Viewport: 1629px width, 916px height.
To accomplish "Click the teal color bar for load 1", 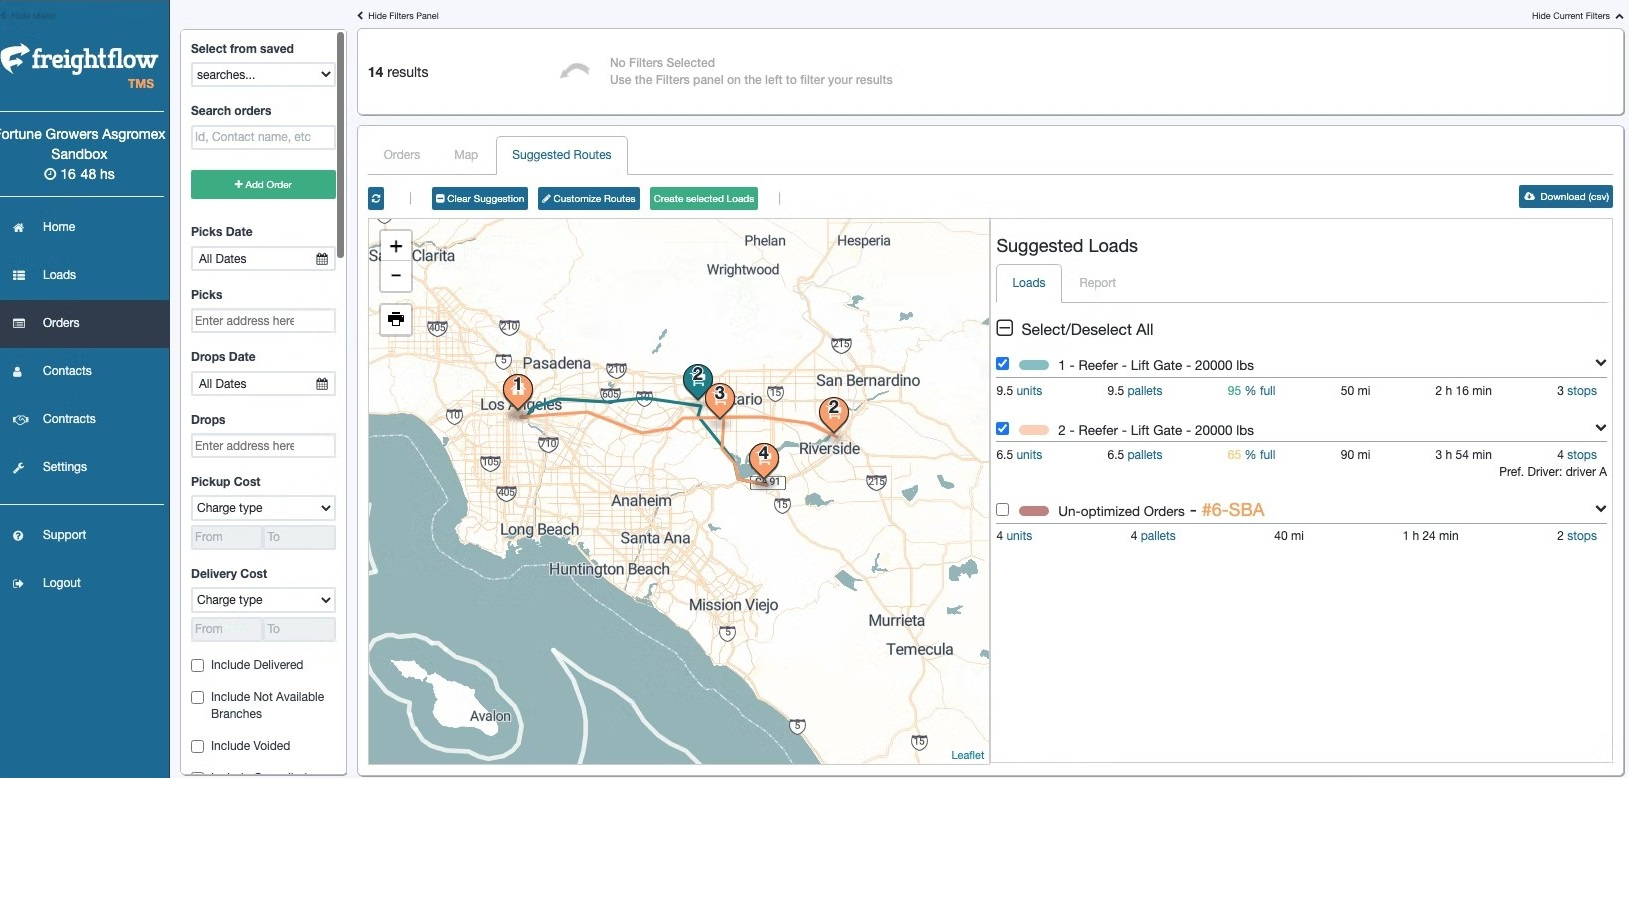I will tap(1034, 364).
